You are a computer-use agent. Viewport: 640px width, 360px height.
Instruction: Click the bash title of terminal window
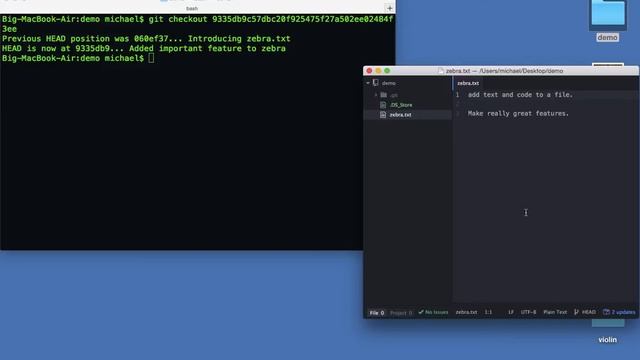pos(192,9)
